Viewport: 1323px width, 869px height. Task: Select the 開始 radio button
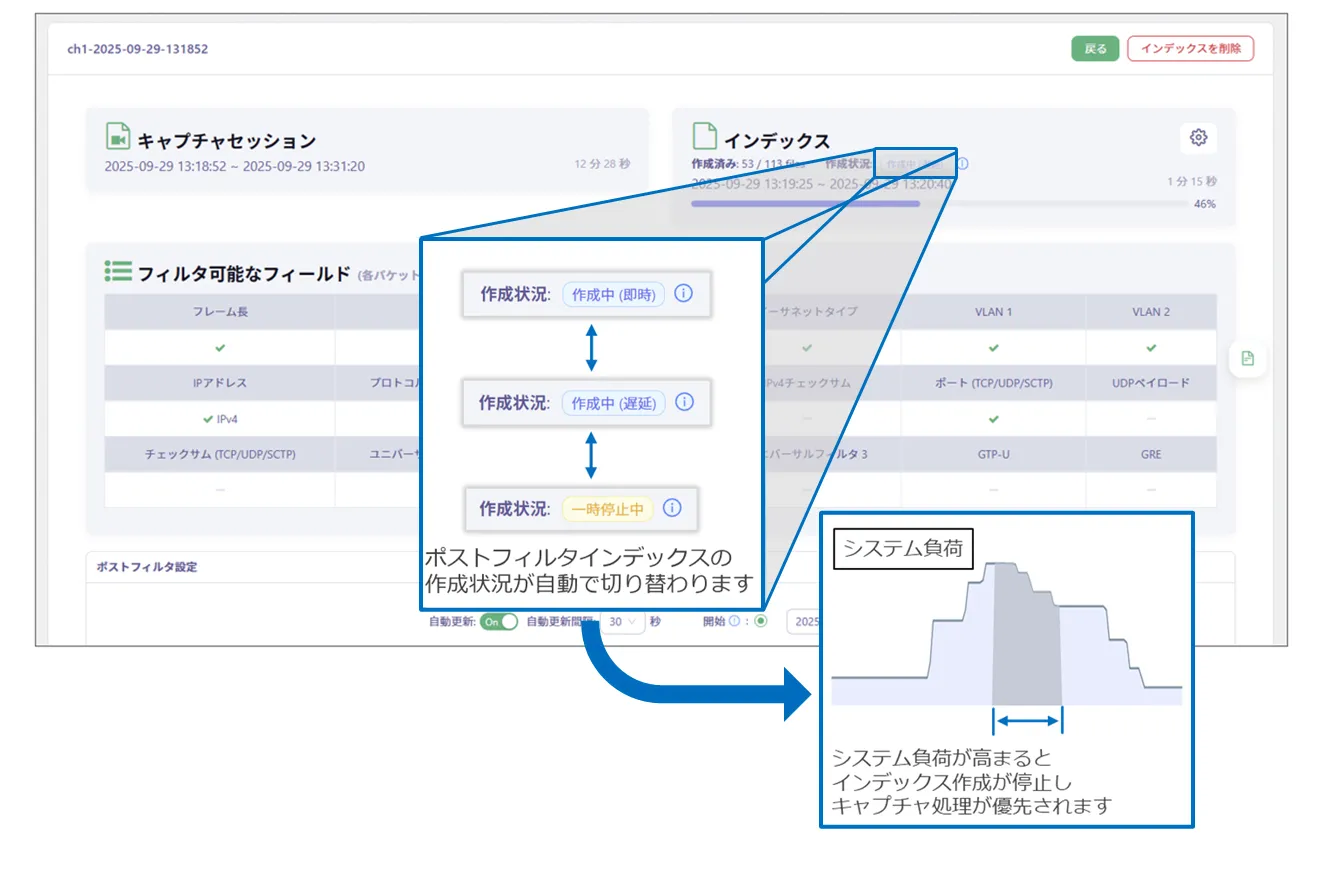pos(761,621)
